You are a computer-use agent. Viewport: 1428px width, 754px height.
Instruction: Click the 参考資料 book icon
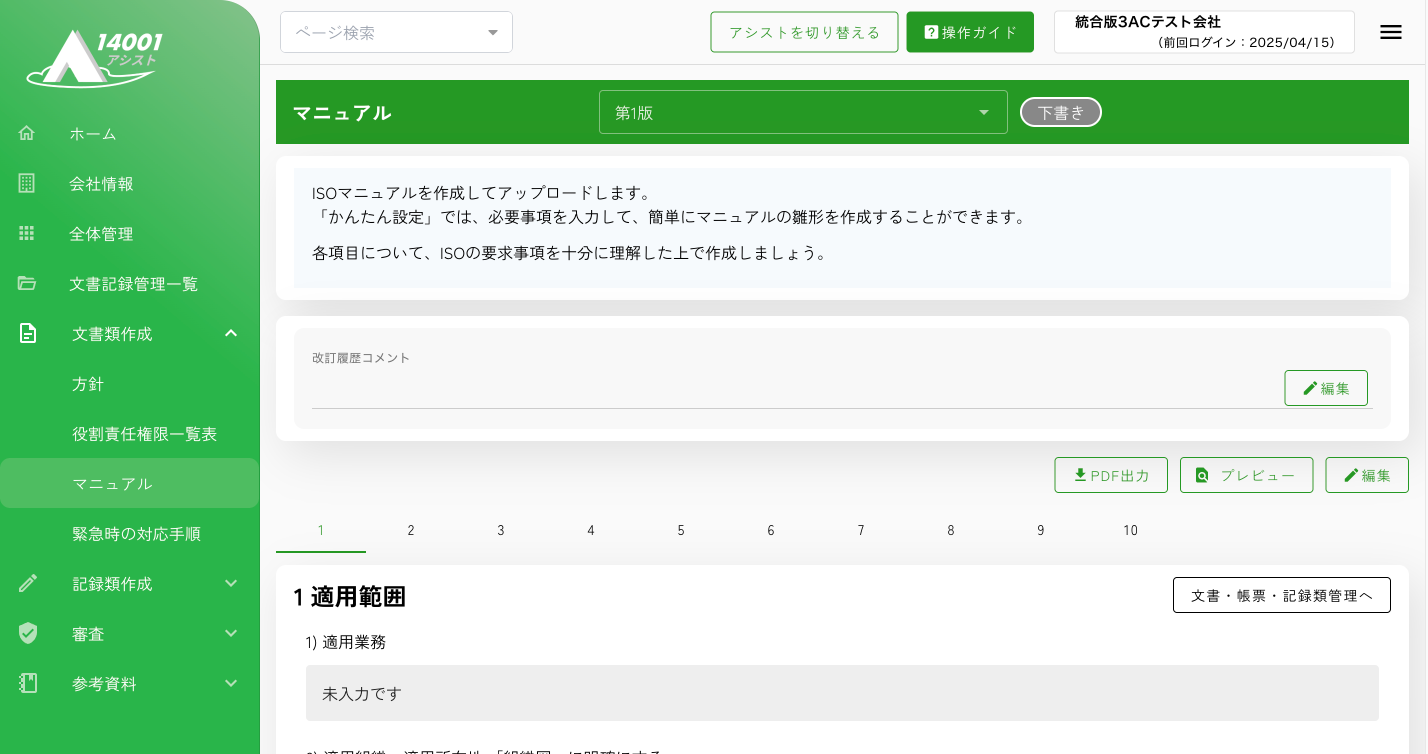pos(28,683)
